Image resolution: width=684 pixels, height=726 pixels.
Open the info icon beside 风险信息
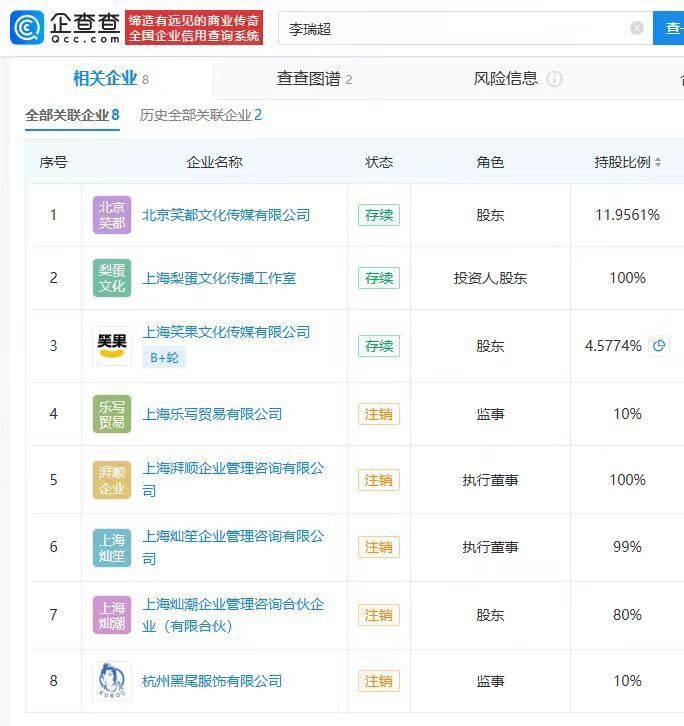pyautogui.click(x=554, y=79)
